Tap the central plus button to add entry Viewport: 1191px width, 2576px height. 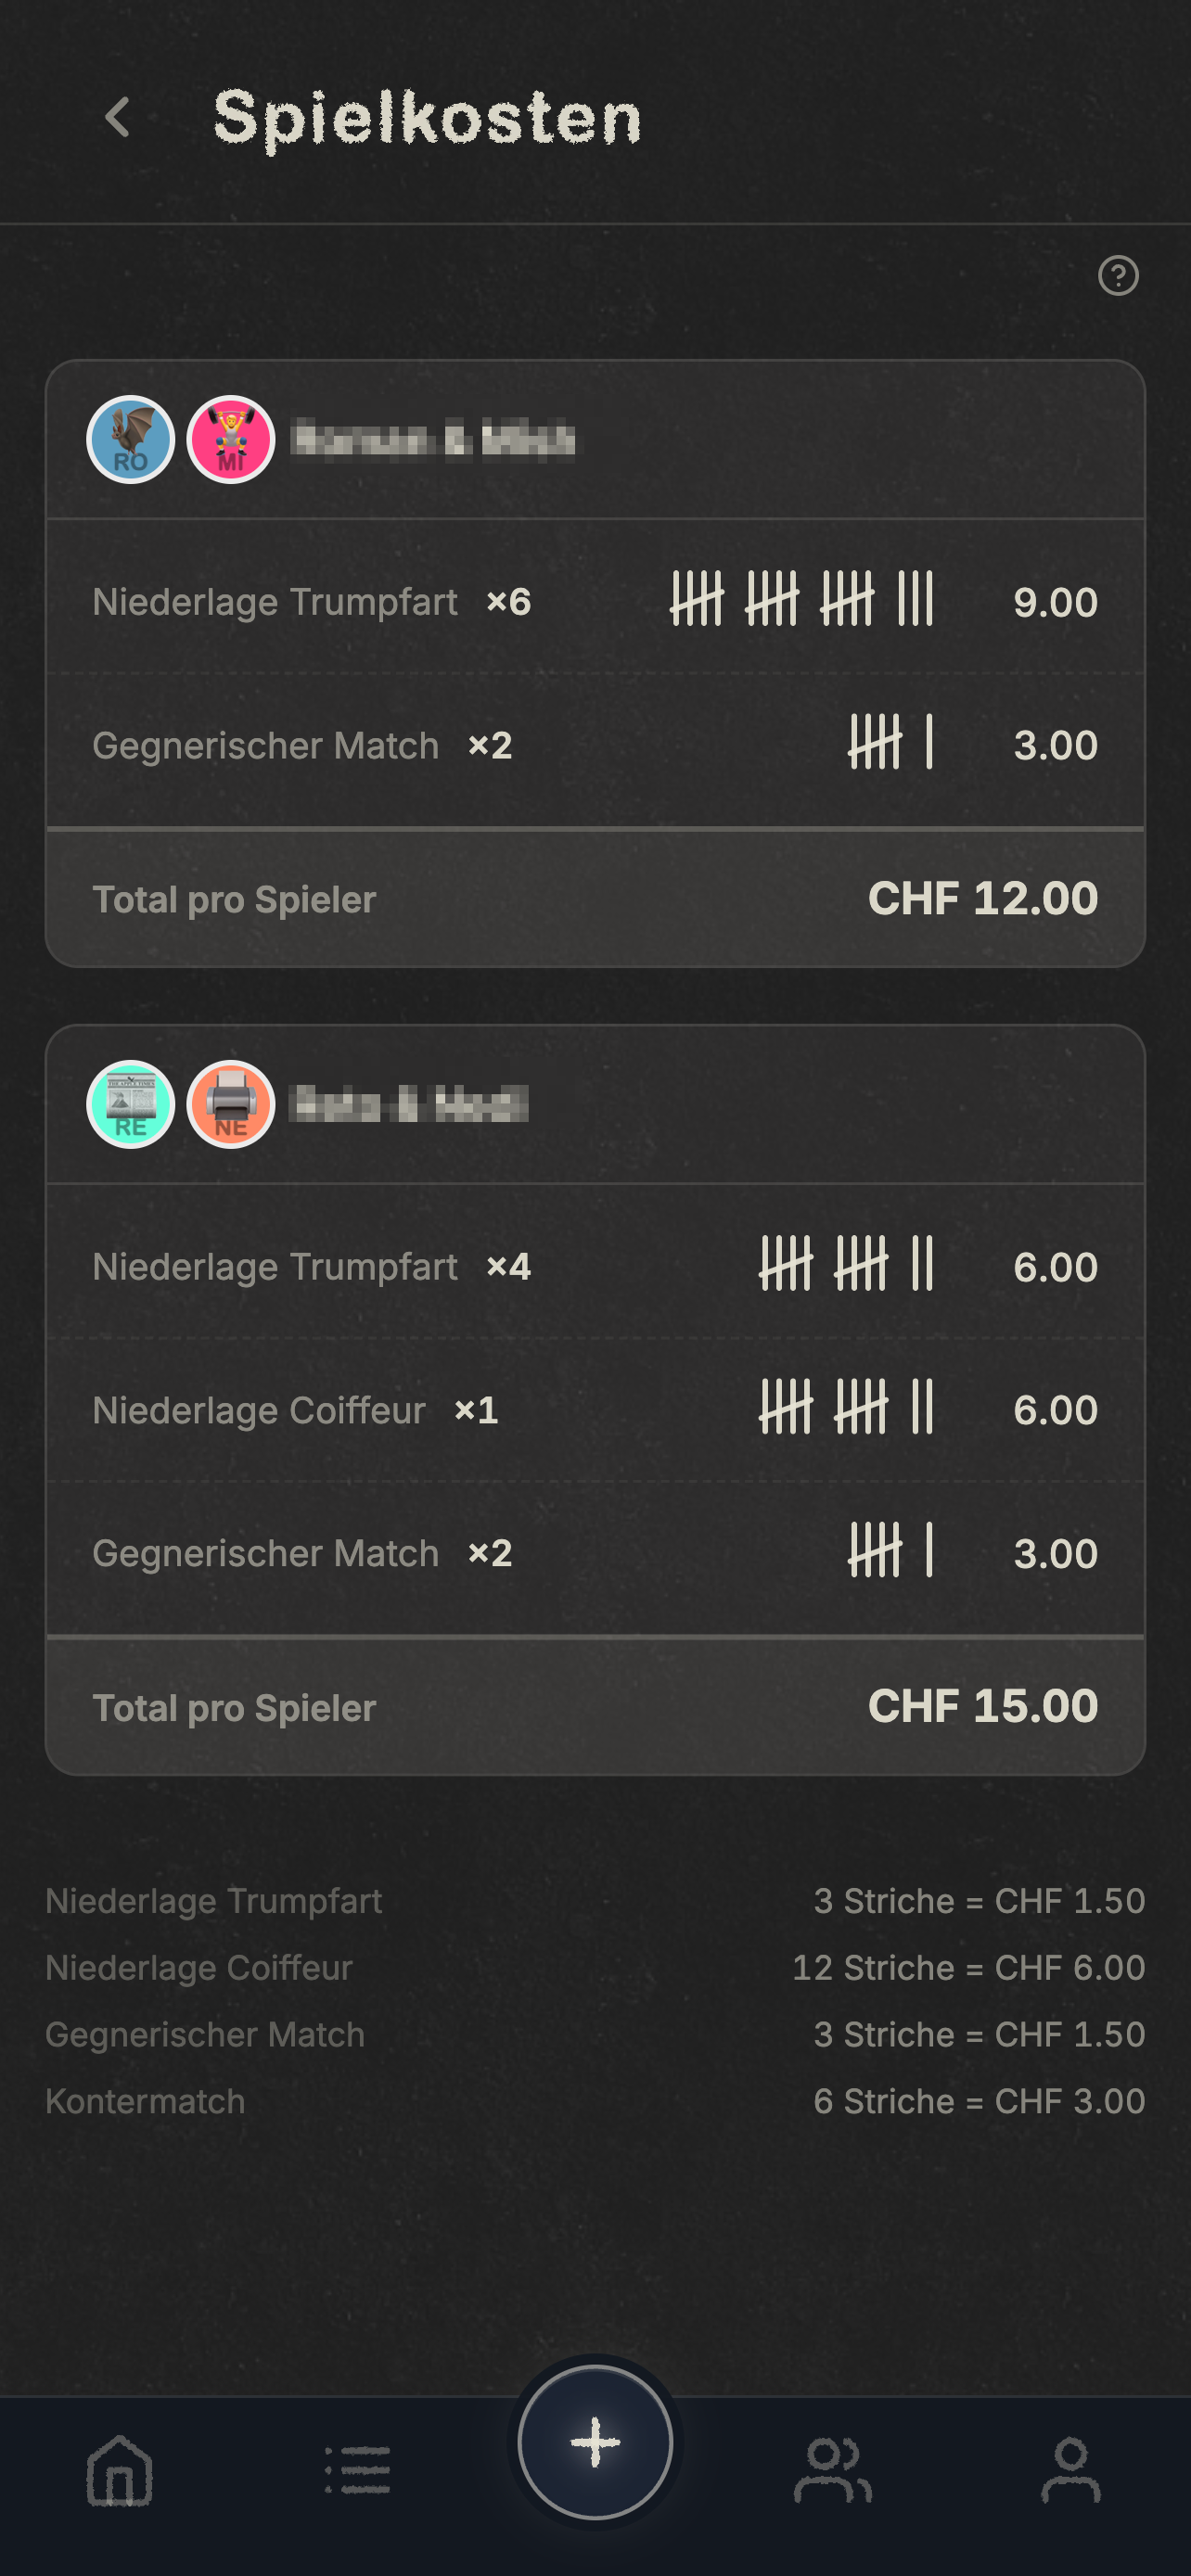click(595, 2440)
